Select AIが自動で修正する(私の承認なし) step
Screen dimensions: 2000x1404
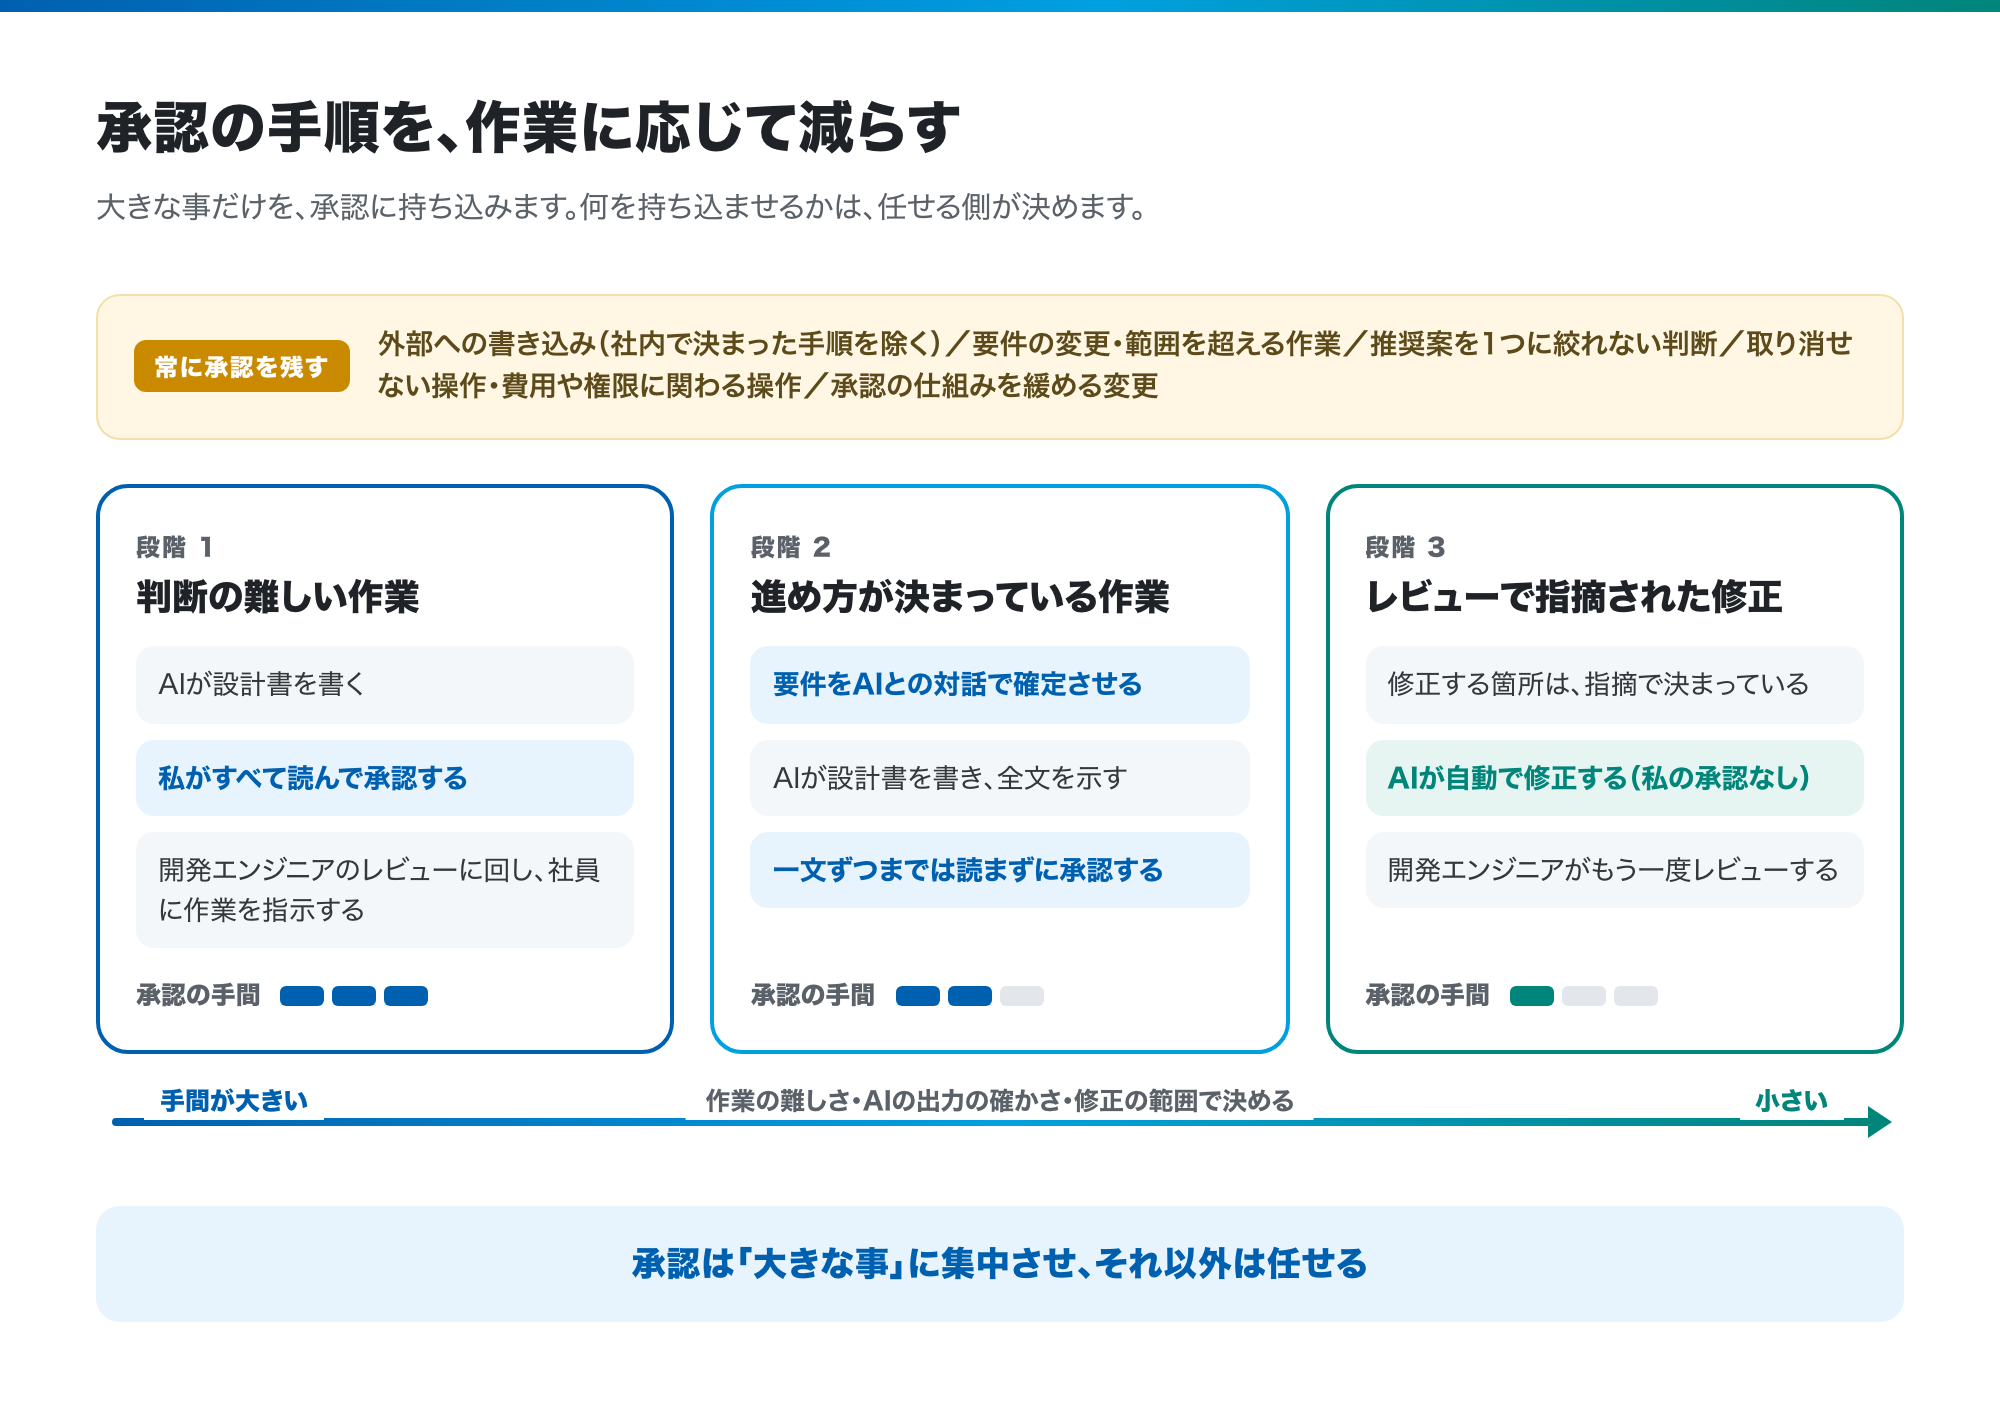tap(1615, 778)
